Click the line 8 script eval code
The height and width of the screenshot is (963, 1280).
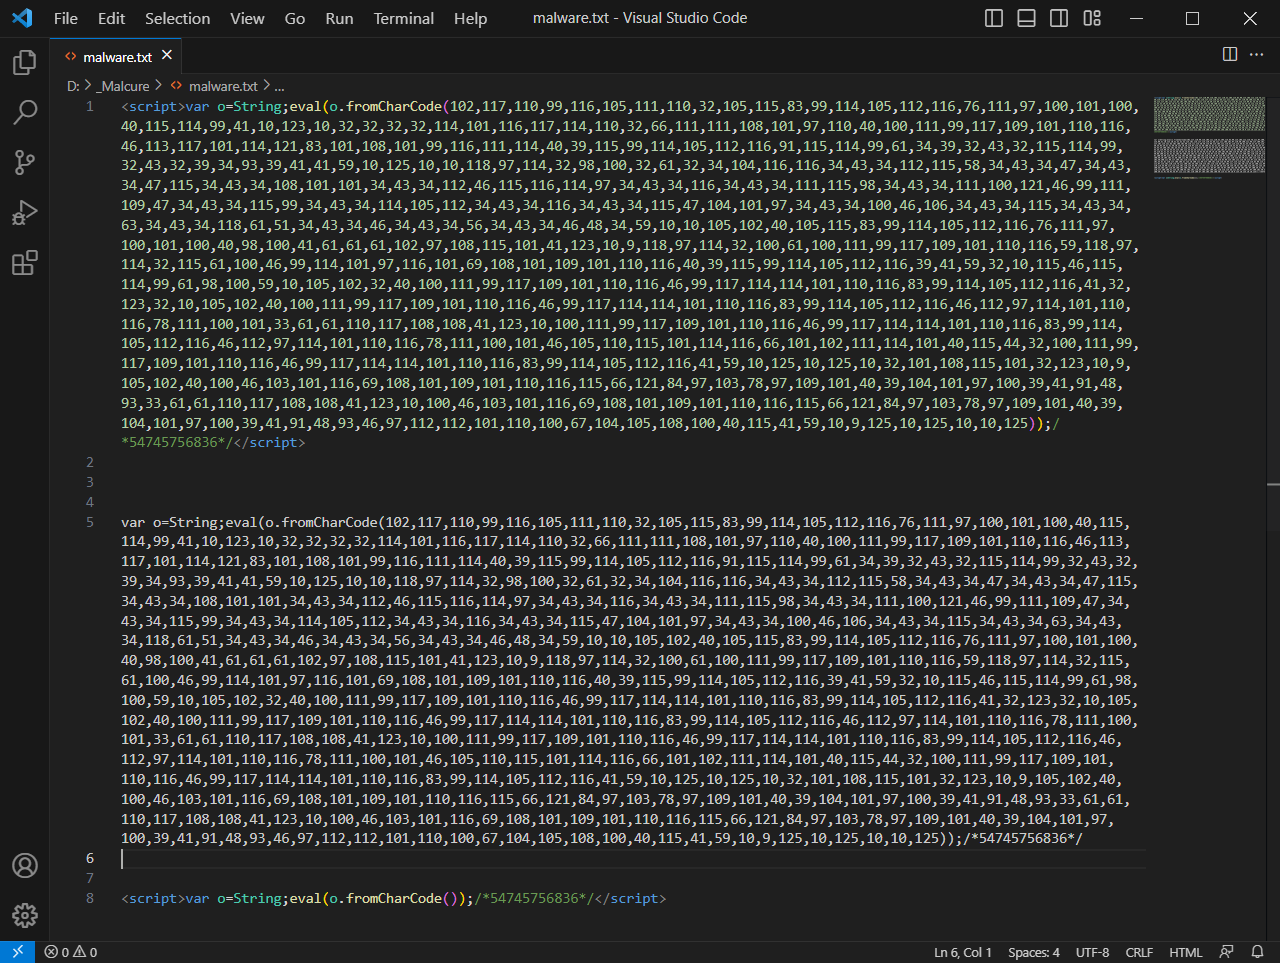click(x=393, y=898)
